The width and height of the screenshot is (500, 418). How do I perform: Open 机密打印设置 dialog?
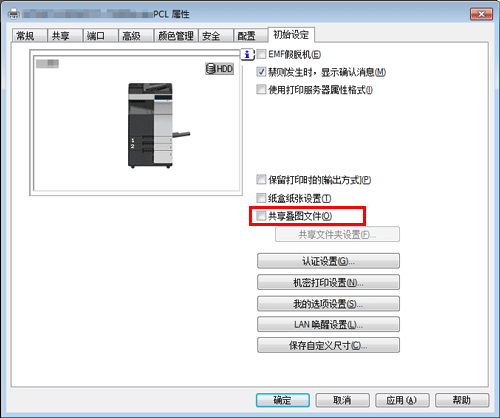[x=328, y=282]
